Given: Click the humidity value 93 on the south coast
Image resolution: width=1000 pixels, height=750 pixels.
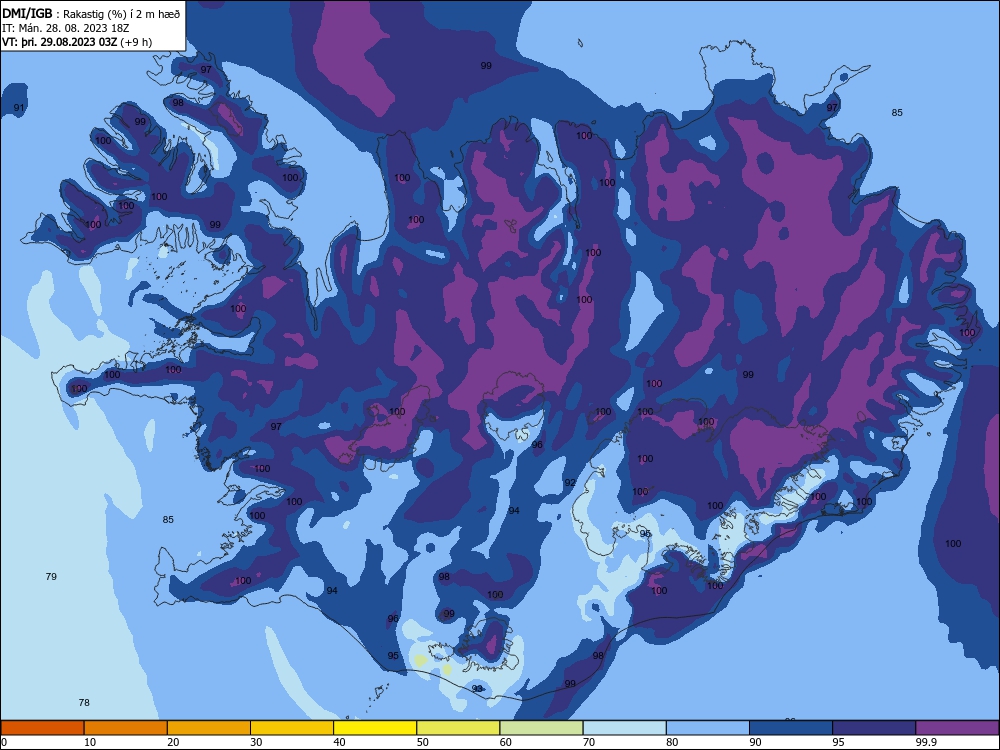Looking at the screenshot, I should (x=477, y=689).
